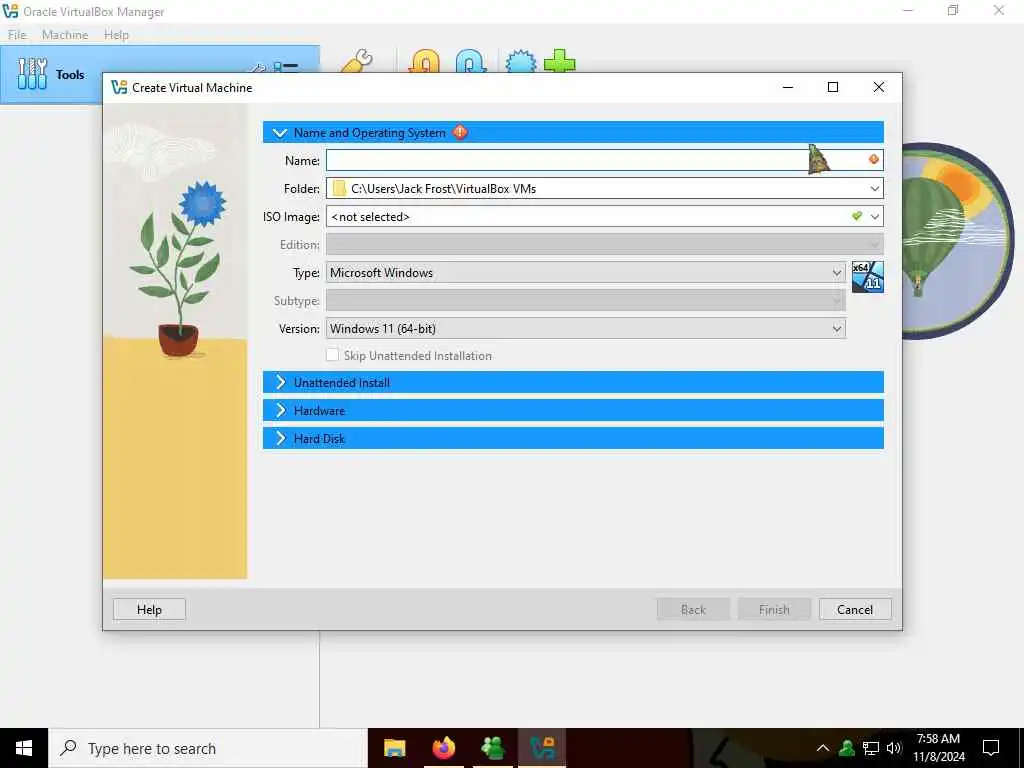This screenshot has height=768, width=1024.
Task: Open Windows Start menu
Action: point(24,748)
